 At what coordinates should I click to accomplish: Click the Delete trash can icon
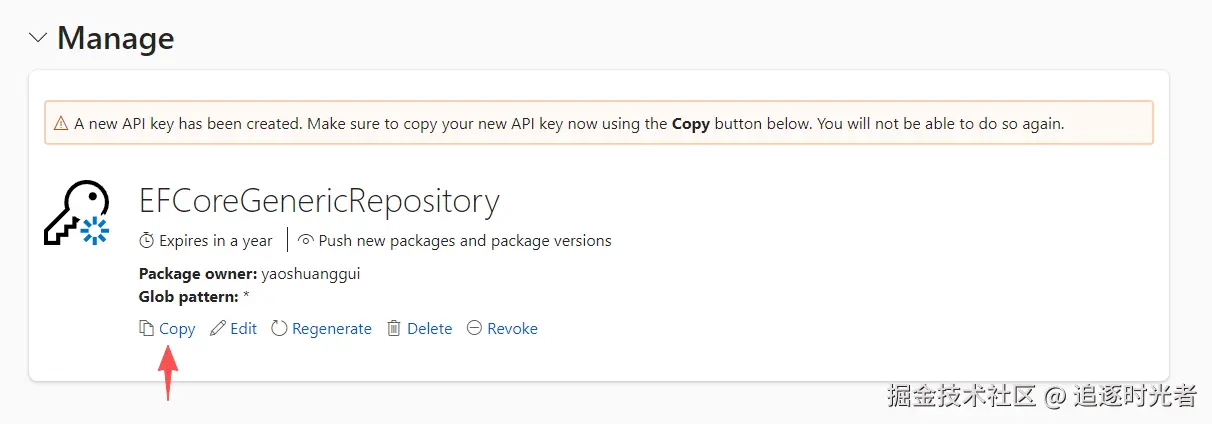tap(394, 328)
